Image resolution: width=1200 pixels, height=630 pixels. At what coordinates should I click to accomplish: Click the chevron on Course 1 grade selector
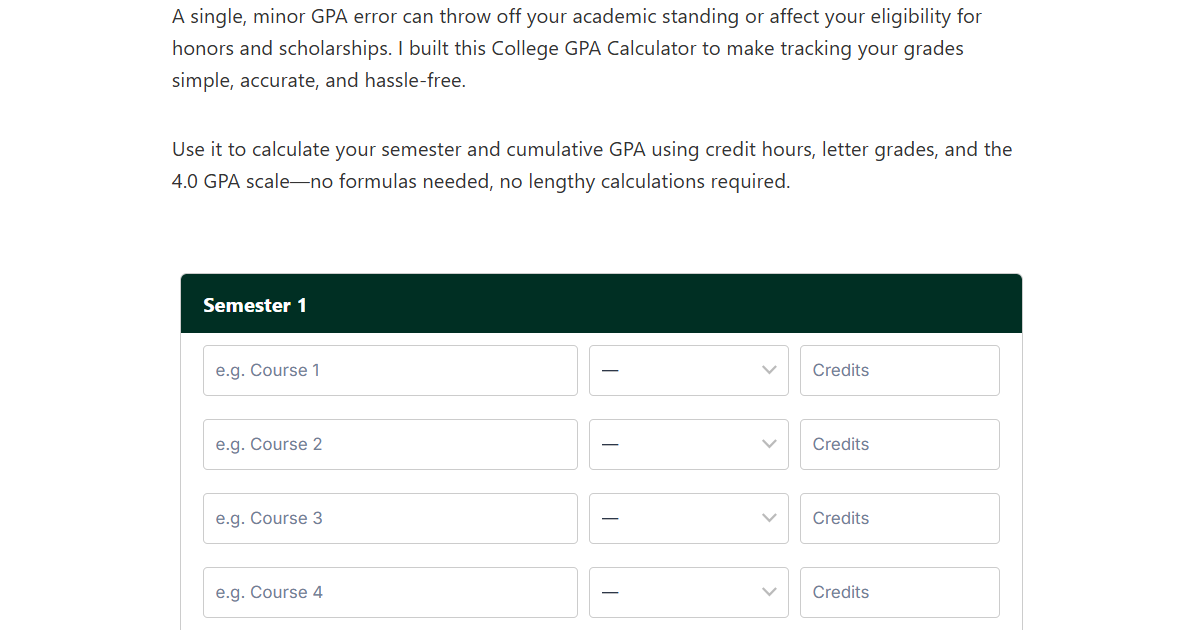click(x=769, y=370)
